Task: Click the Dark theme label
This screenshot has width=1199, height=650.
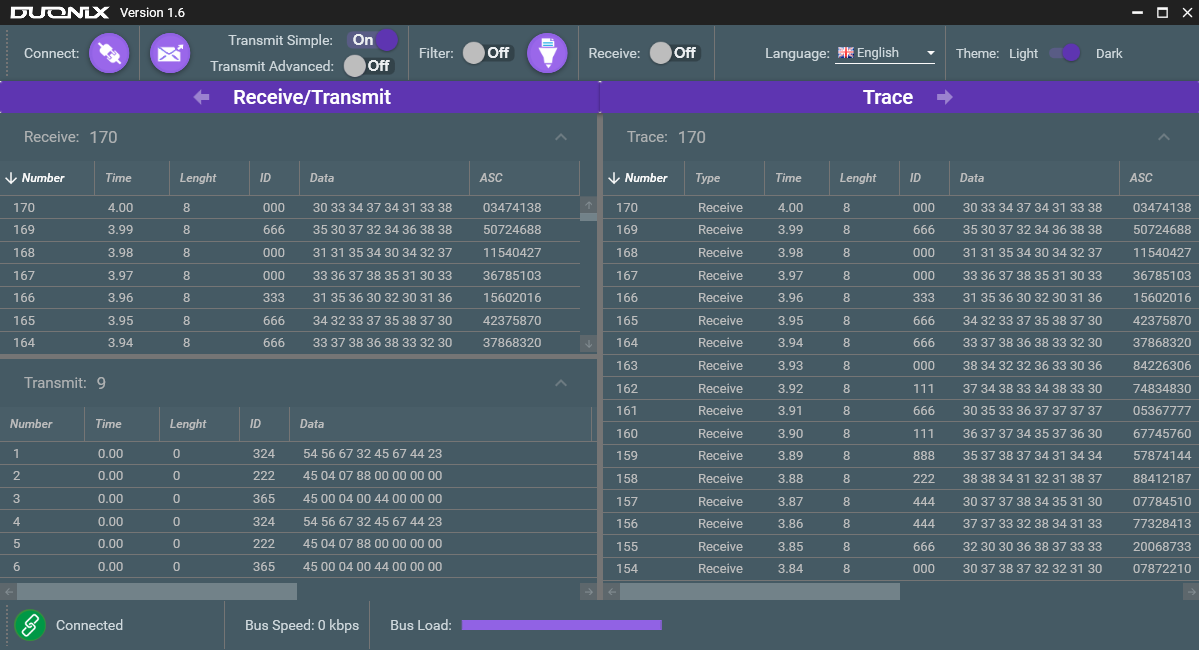Action: [x=1109, y=54]
